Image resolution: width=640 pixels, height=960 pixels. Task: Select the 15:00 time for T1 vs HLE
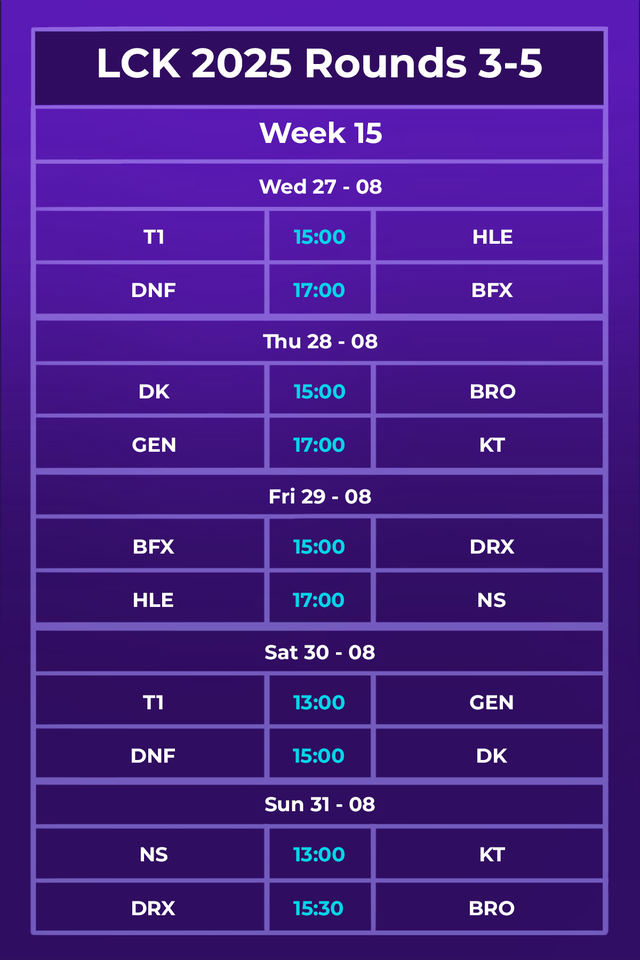pyautogui.click(x=319, y=237)
